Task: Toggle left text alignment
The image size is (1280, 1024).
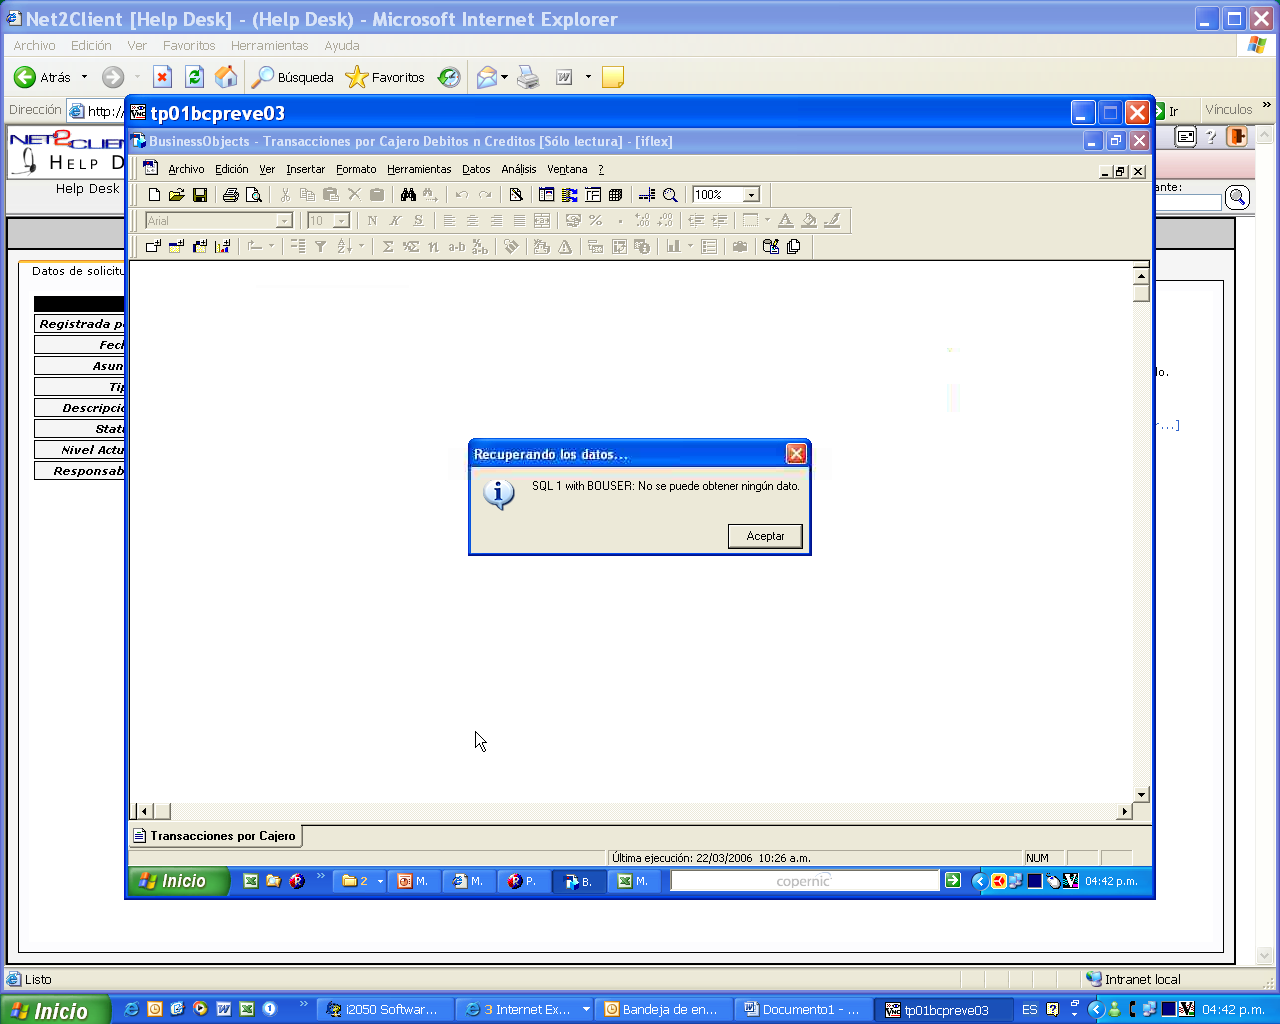Action: (x=449, y=221)
